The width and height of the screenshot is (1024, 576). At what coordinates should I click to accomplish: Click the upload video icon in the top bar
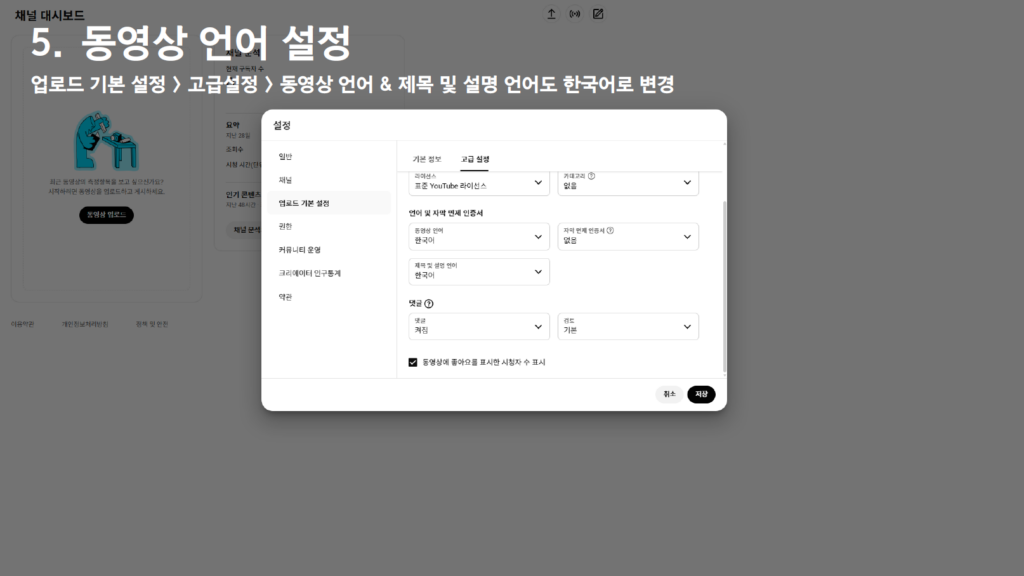pyautogui.click(x=551, y=14)
